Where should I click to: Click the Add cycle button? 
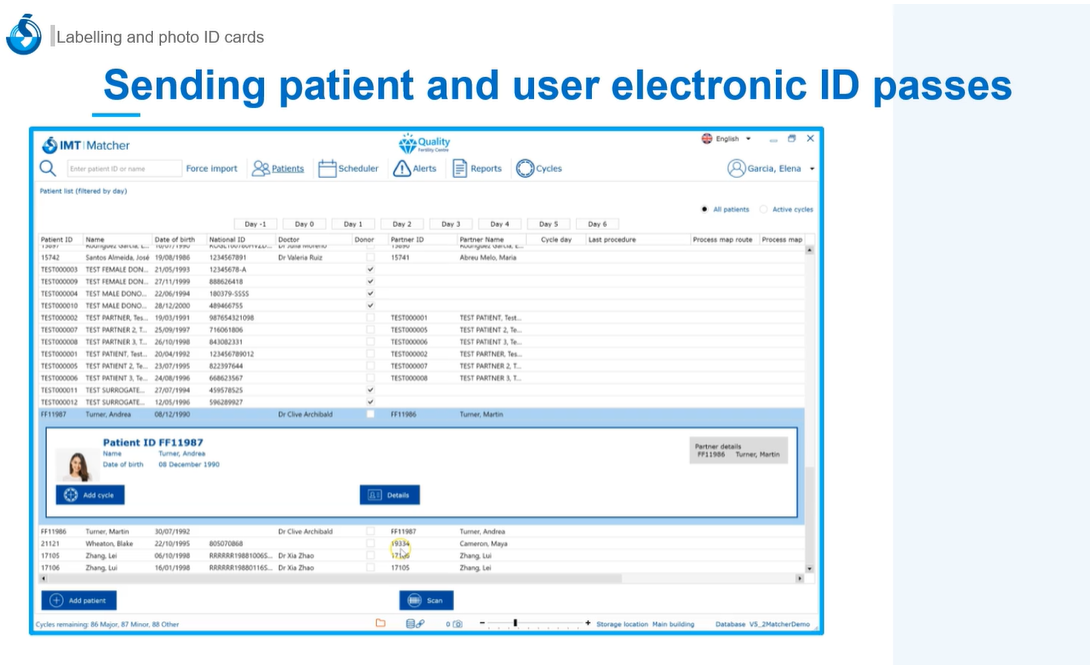tap(90, 495)
